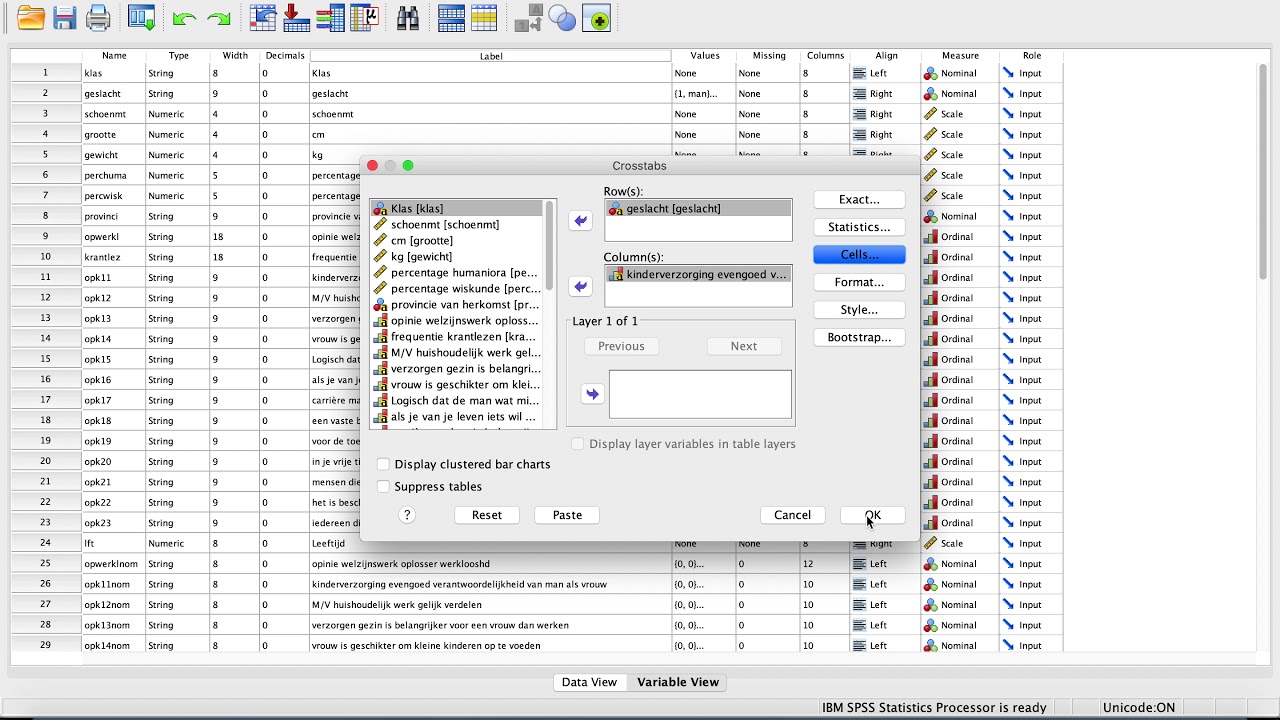Click the Show All Variables plus icon
Image resolution: width=1280 pixels, height=720 pixels.
pos(596,18)
